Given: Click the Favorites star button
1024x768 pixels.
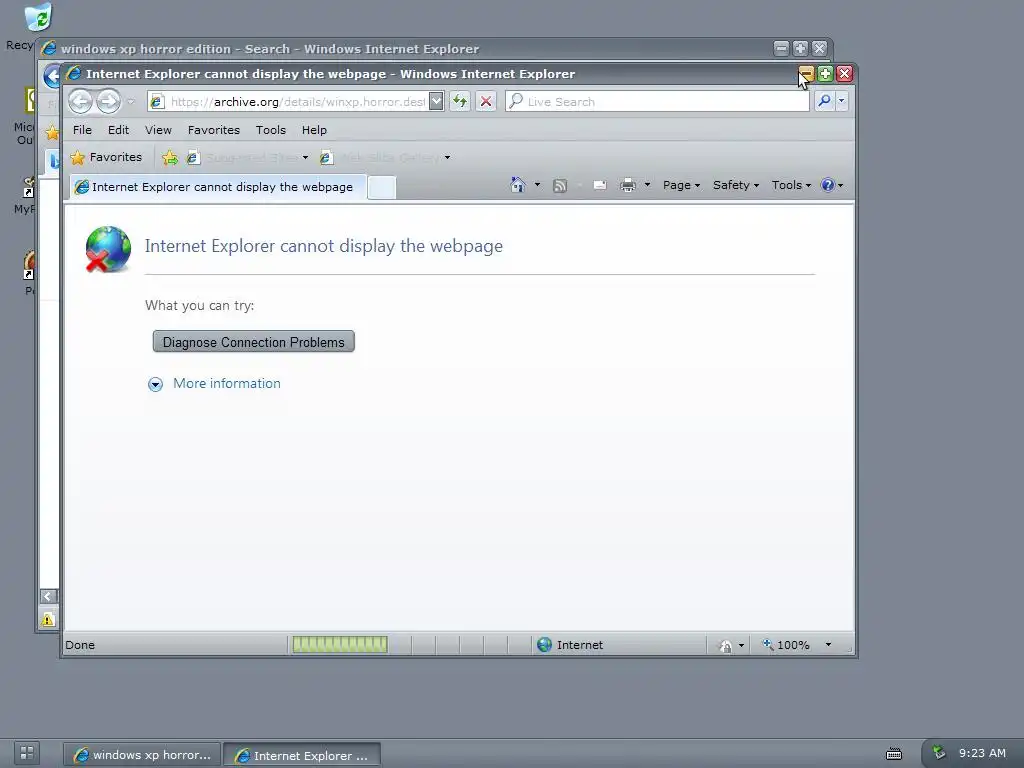Looking at the screenshot, I should [x=106, y=157].
